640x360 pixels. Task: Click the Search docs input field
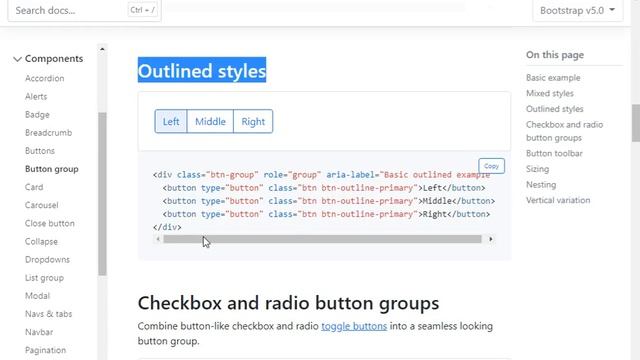84,10
